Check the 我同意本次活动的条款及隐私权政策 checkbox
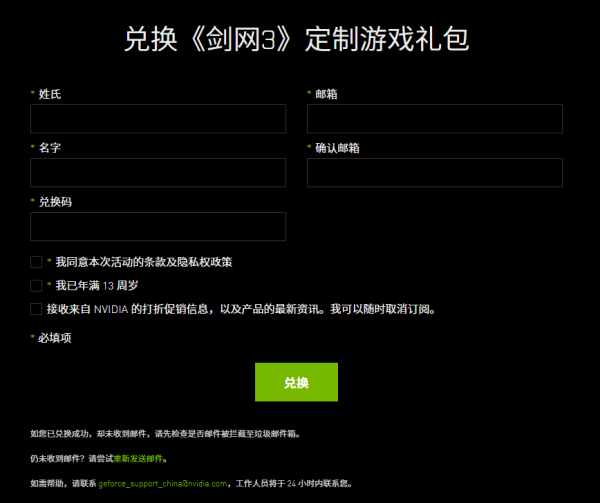This screenshot has height=503, width=600. [x=36, y=262]
